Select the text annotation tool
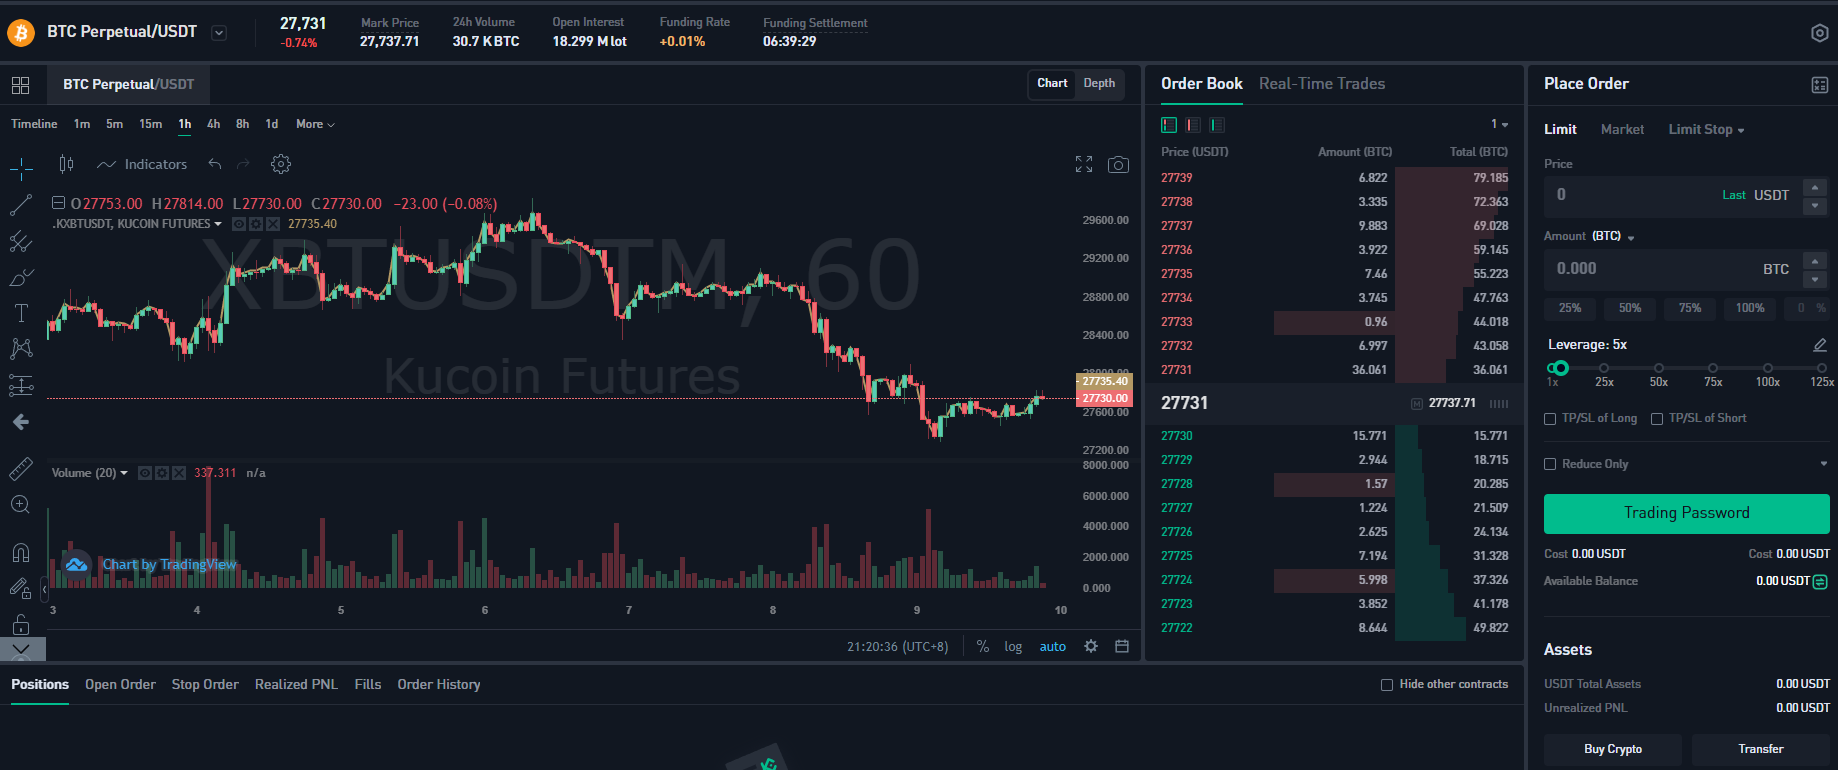This screenshot has width=1838, height=770. pos(21,313)
